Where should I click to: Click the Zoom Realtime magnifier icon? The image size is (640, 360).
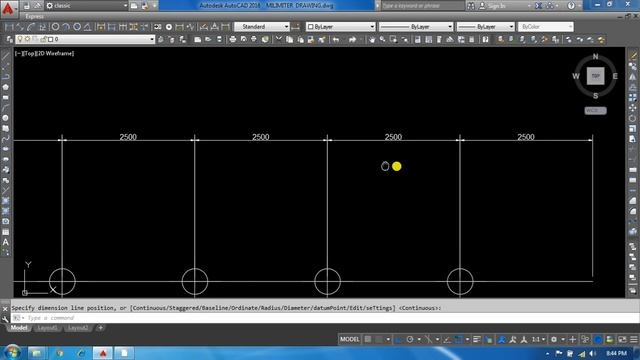point(382,39)
